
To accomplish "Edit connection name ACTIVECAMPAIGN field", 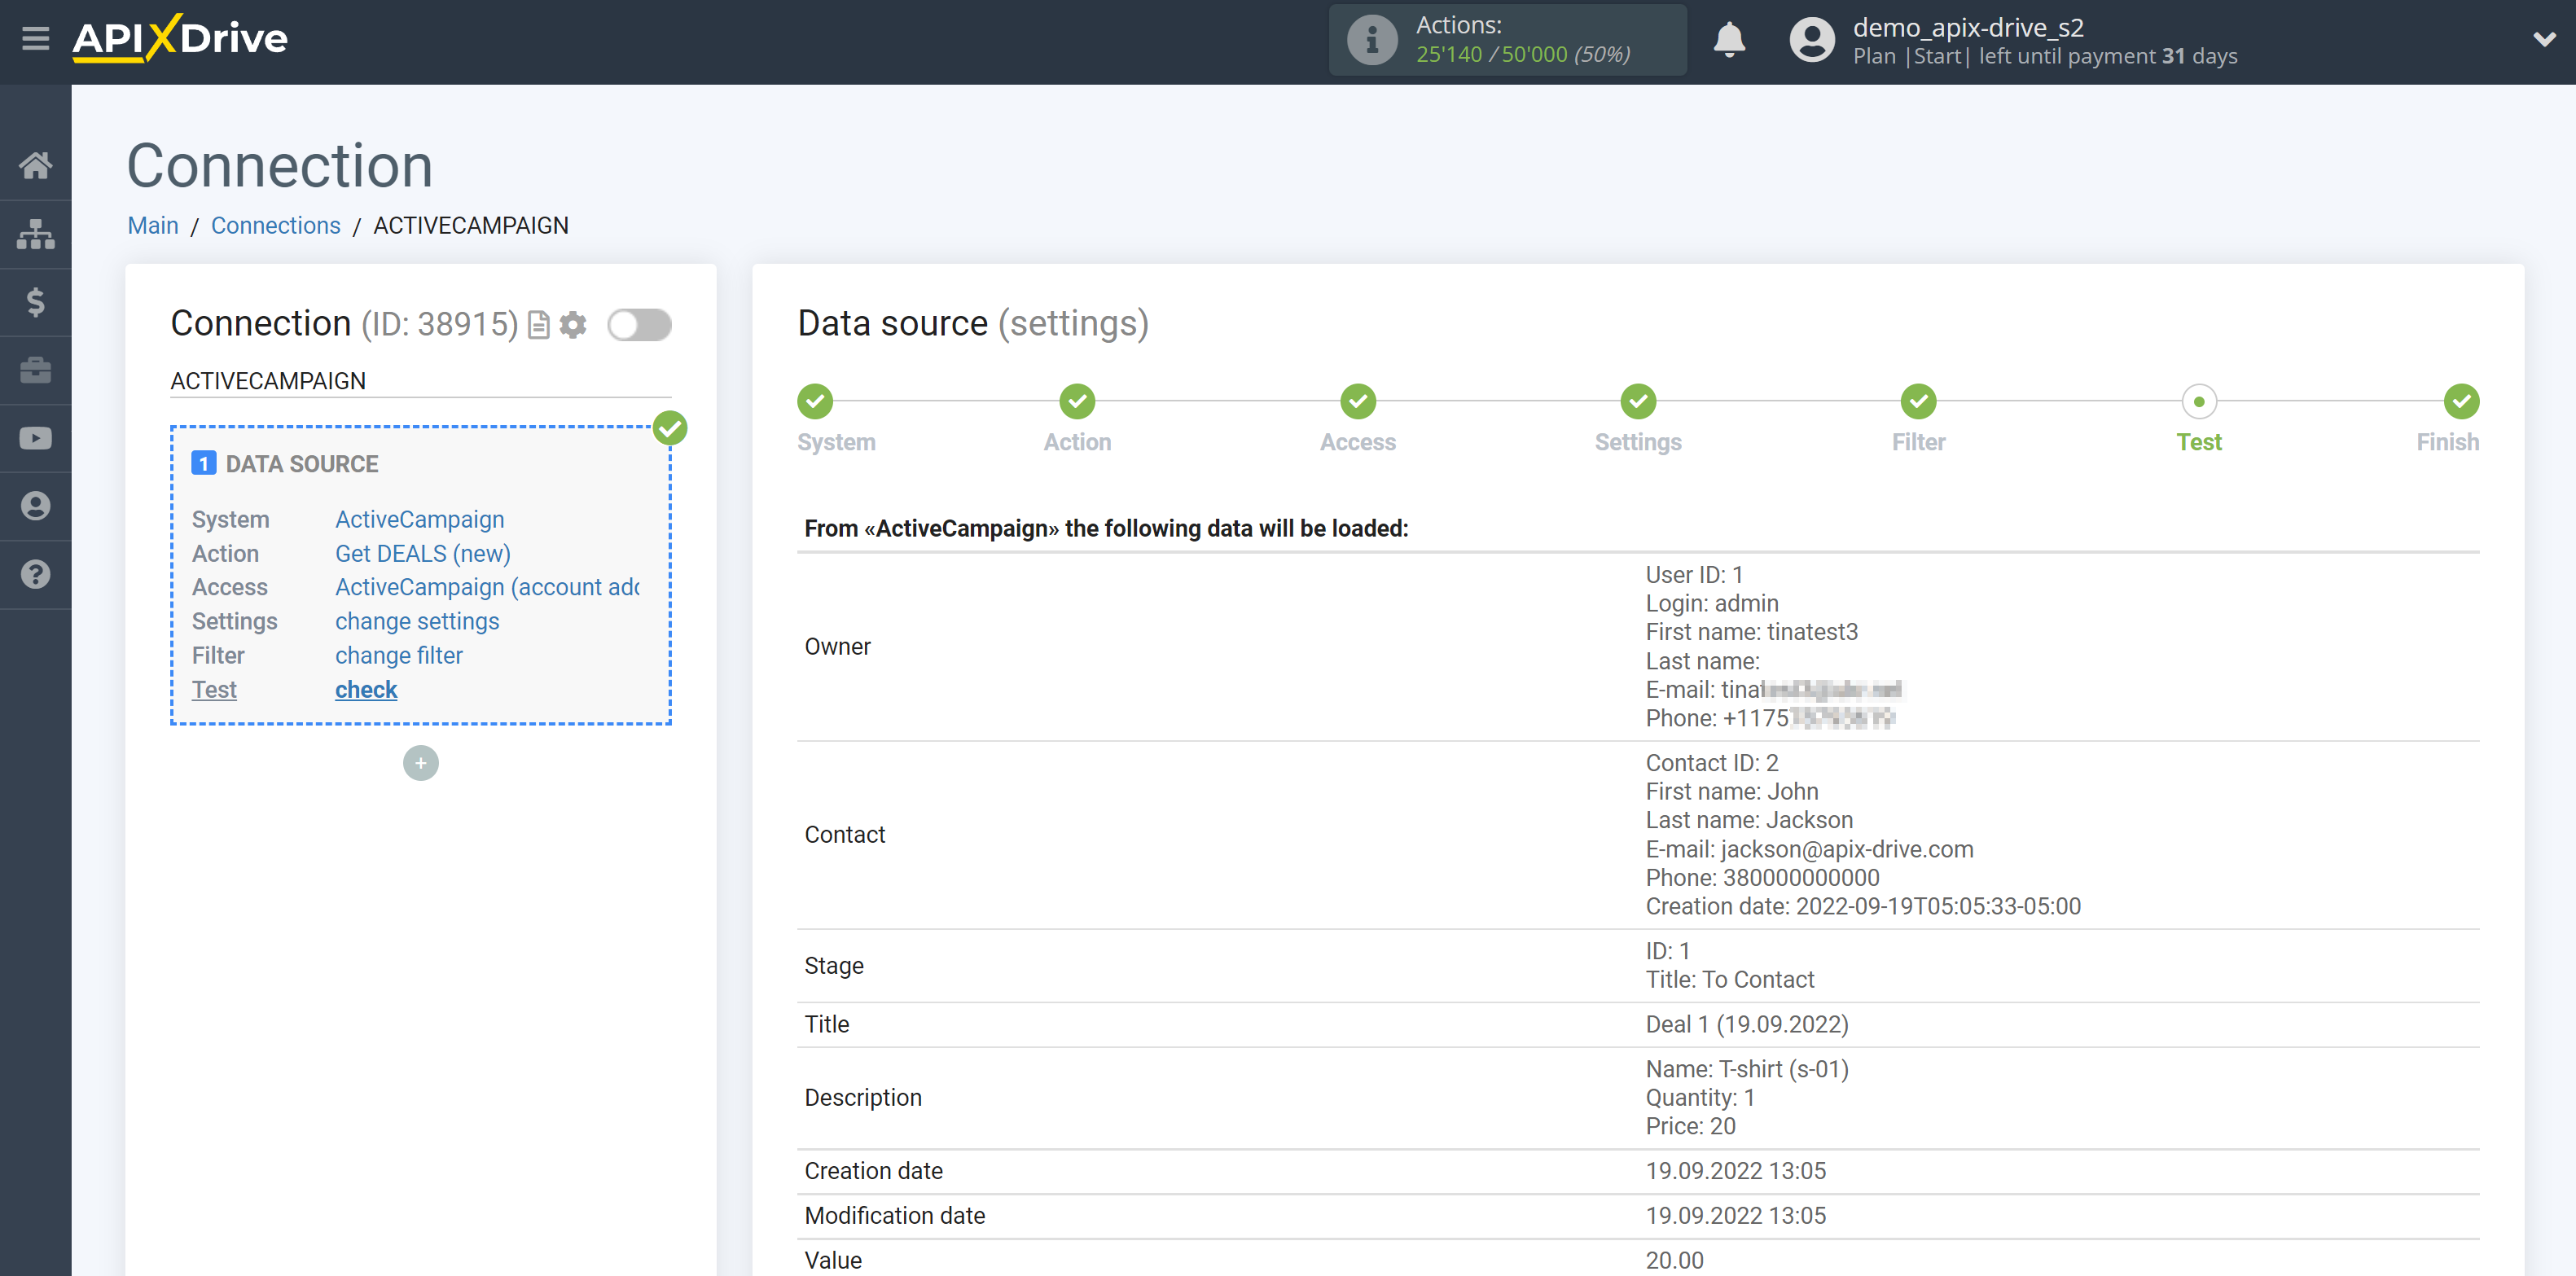I will coord(420,381).
